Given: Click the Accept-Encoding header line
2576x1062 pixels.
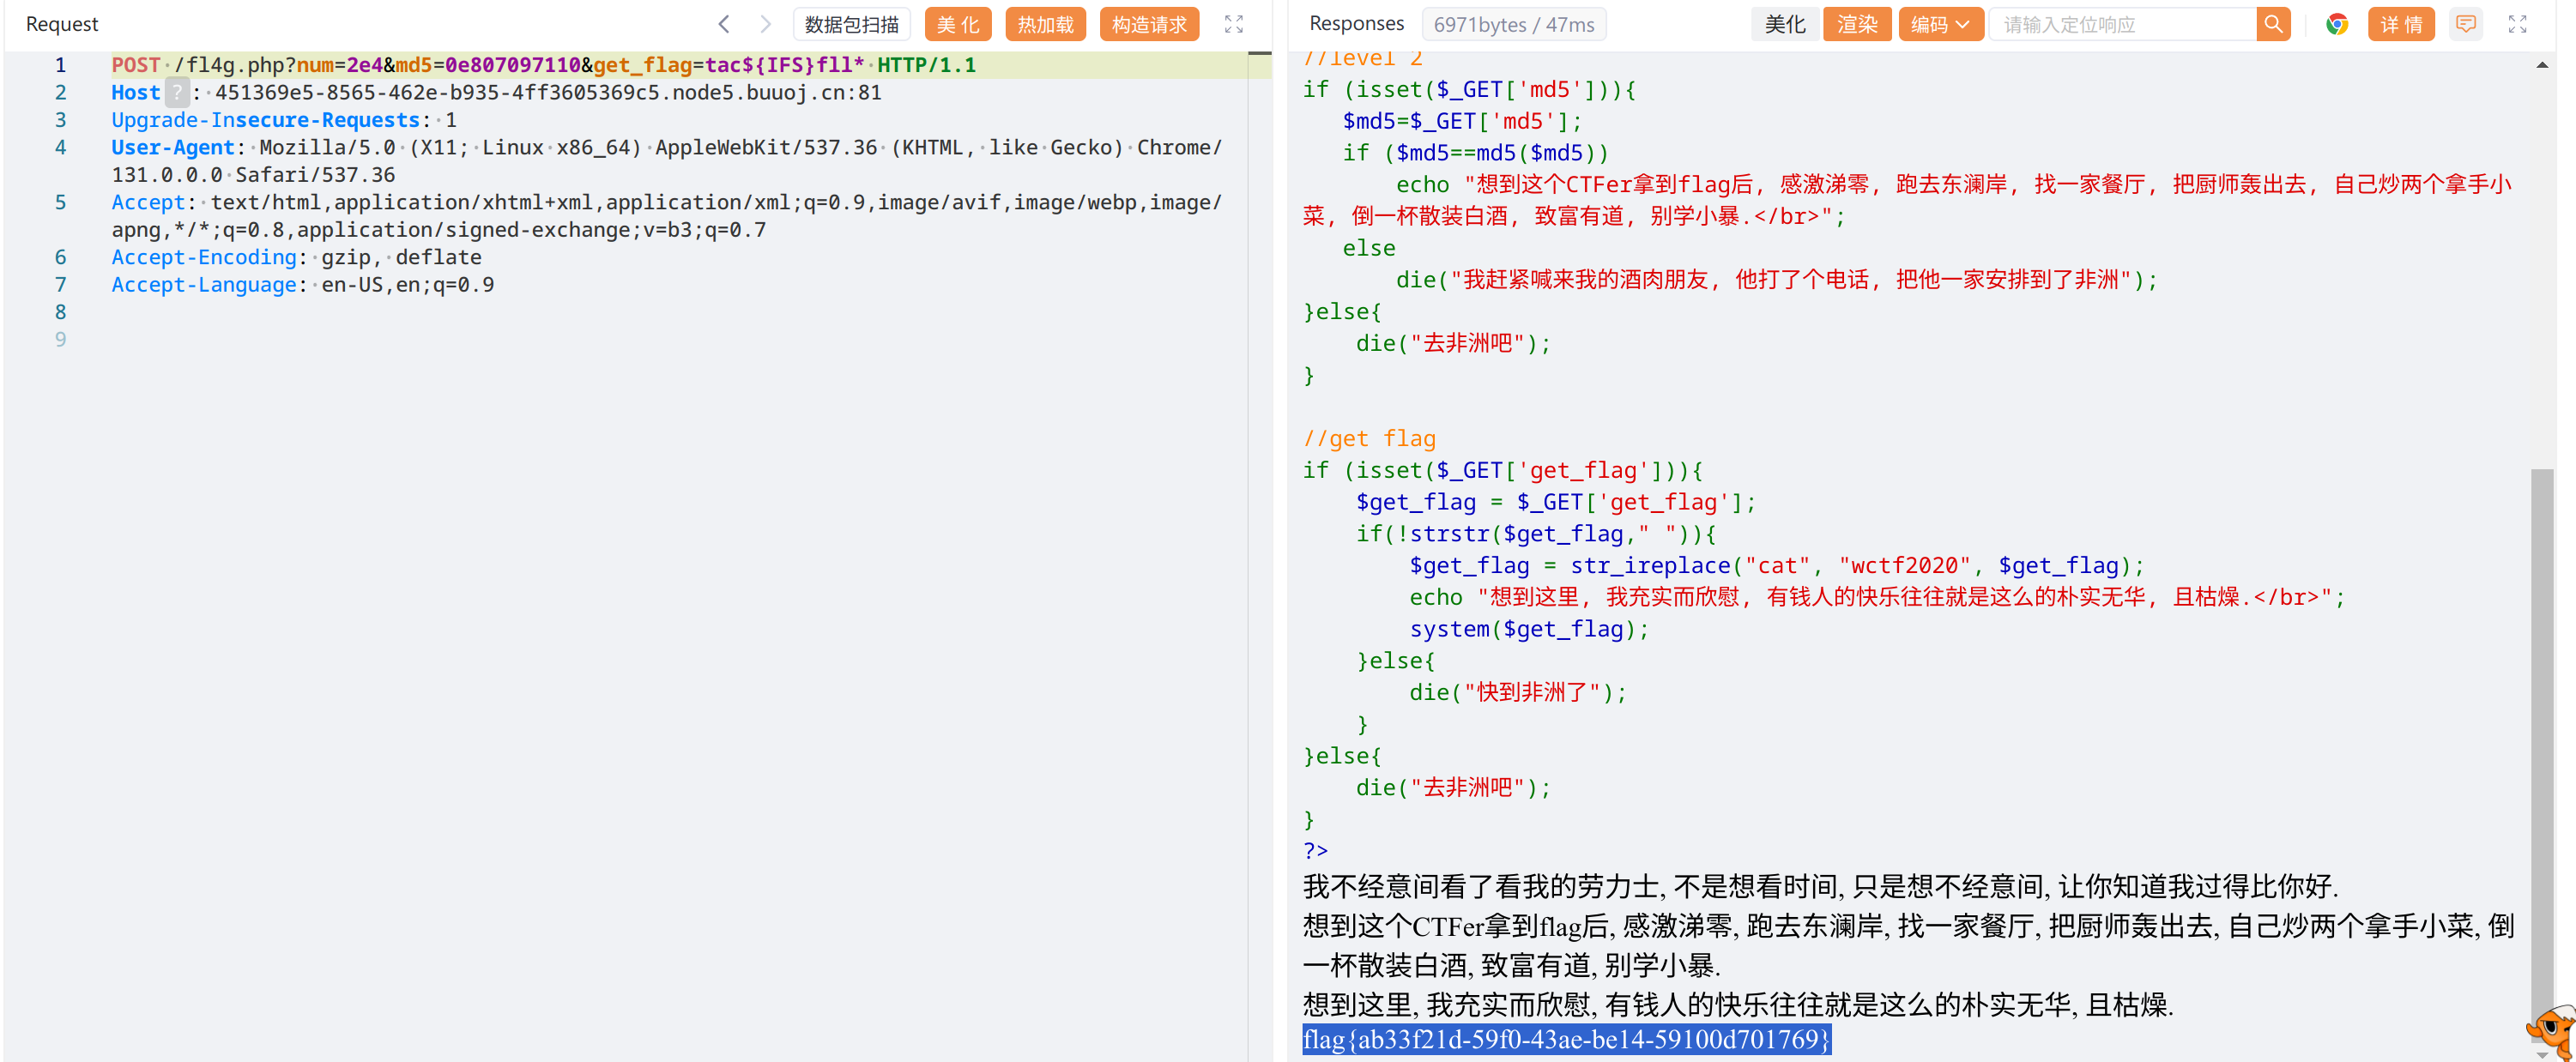Looking at the screenshot, I should point(296,257).
